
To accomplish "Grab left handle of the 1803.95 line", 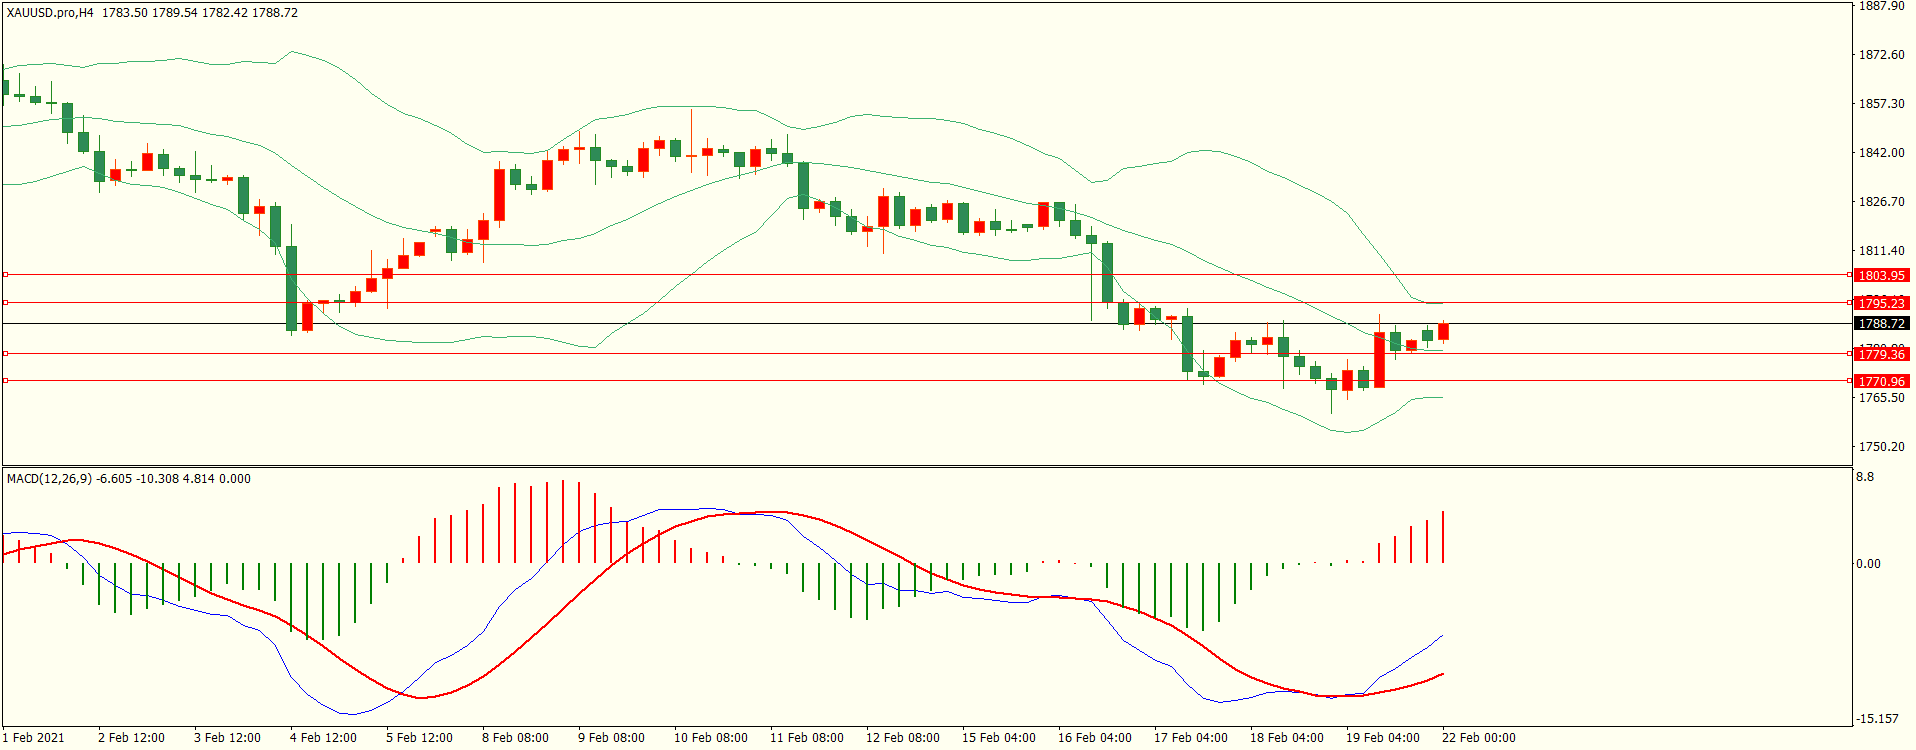I will point(5,274).
